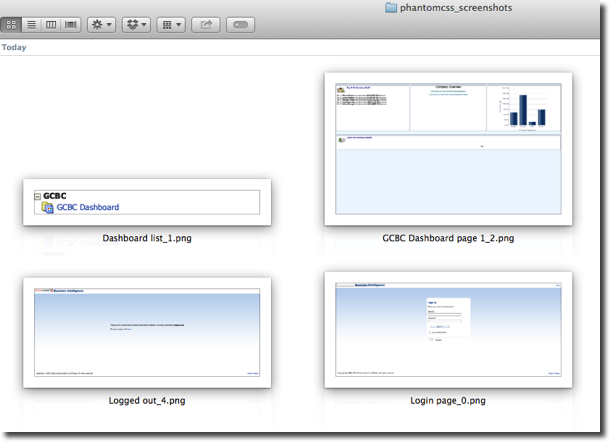Viewport: 610px width, 442px height.
Task: Open the item arrangement dropdown
Action: (171, 25)
